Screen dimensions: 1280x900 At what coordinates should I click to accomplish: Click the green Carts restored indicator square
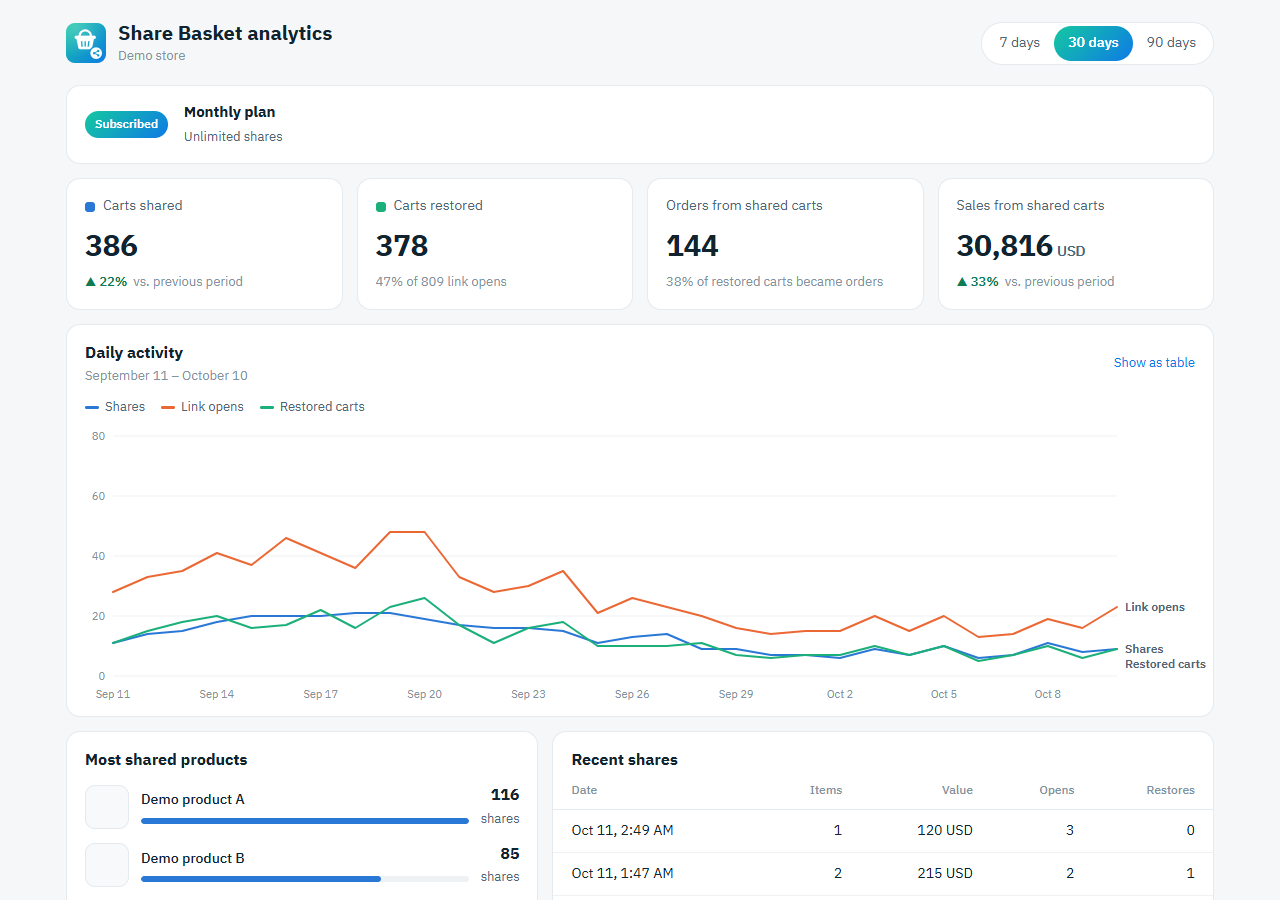(381, 207)
